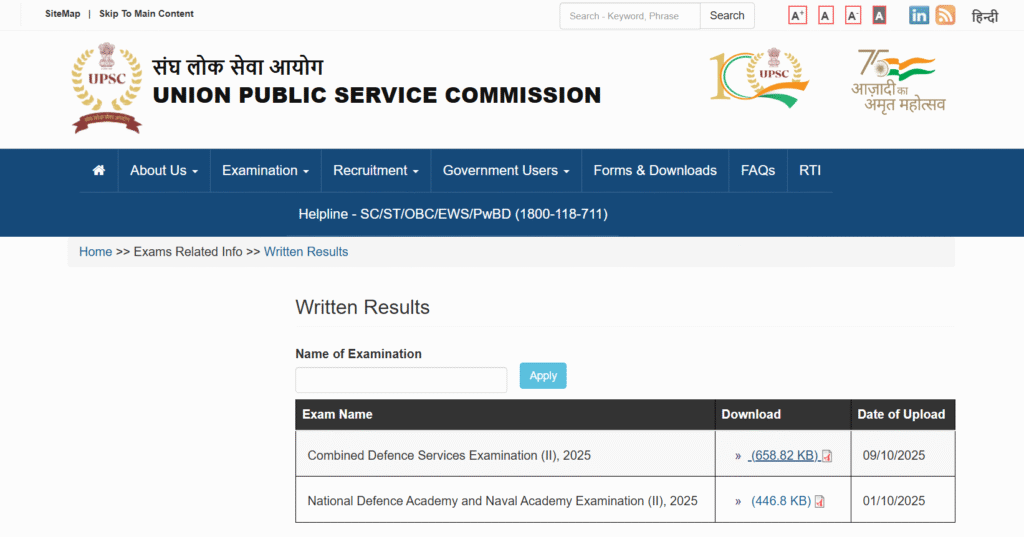This screenshot has width=1024, height=537.
Task: Open the orange RSS feed icon
Action: pyautogui.click(x=945, y=15)
